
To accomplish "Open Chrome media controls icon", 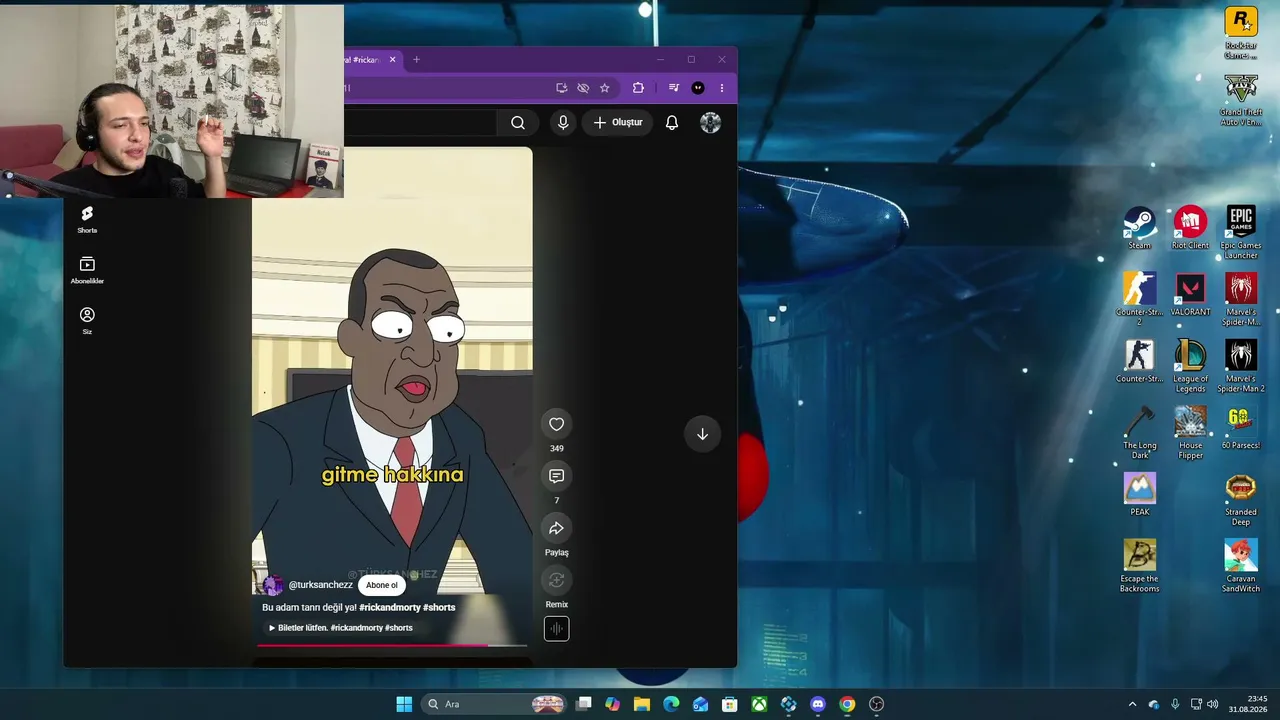I will (674, 88).
